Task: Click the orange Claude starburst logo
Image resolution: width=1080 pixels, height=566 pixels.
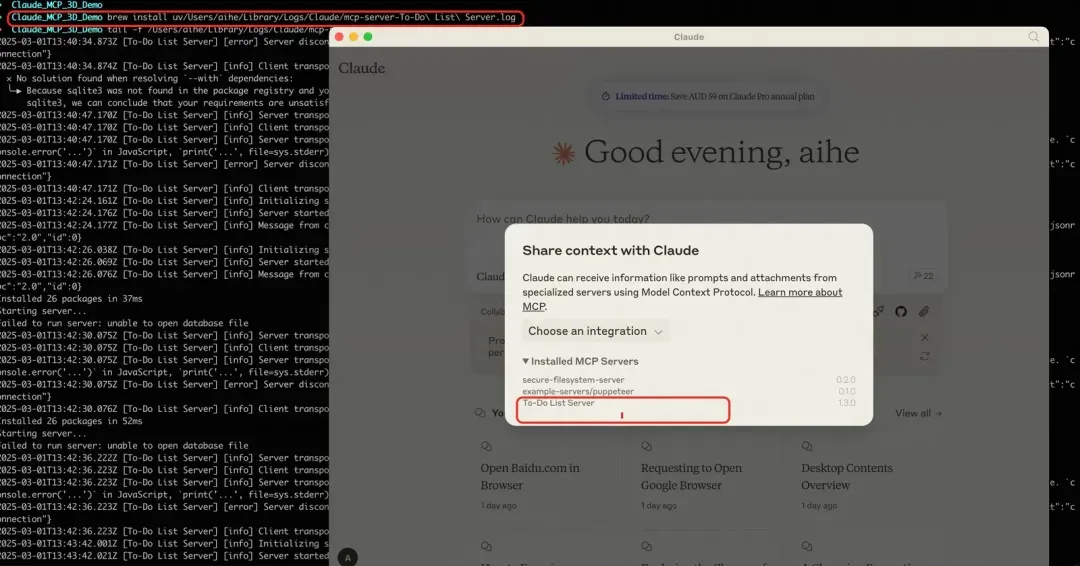Action: pyautogui.click(x=564, y=153)
